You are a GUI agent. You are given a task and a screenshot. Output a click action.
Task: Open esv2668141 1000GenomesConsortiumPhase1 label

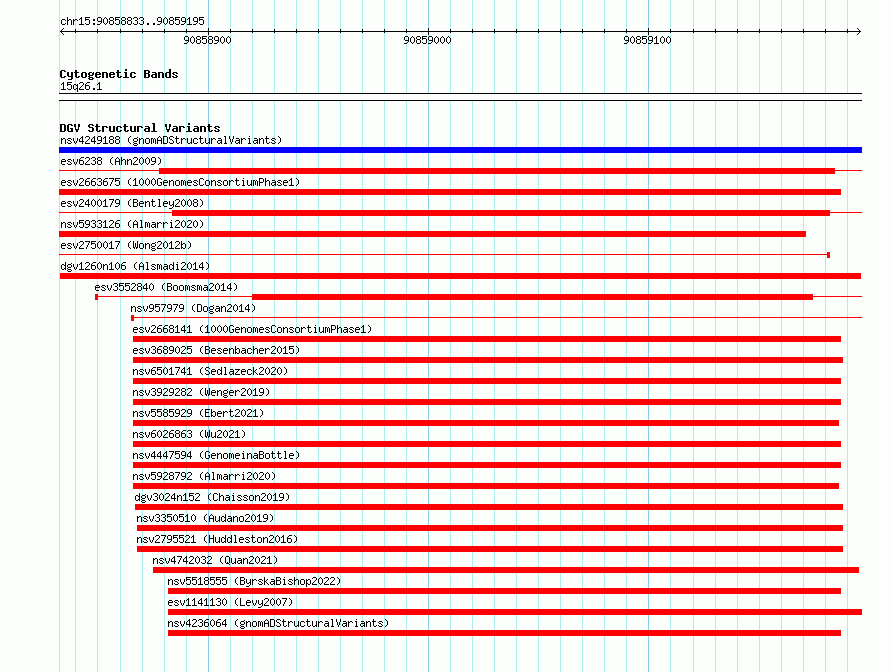(252, 329)
